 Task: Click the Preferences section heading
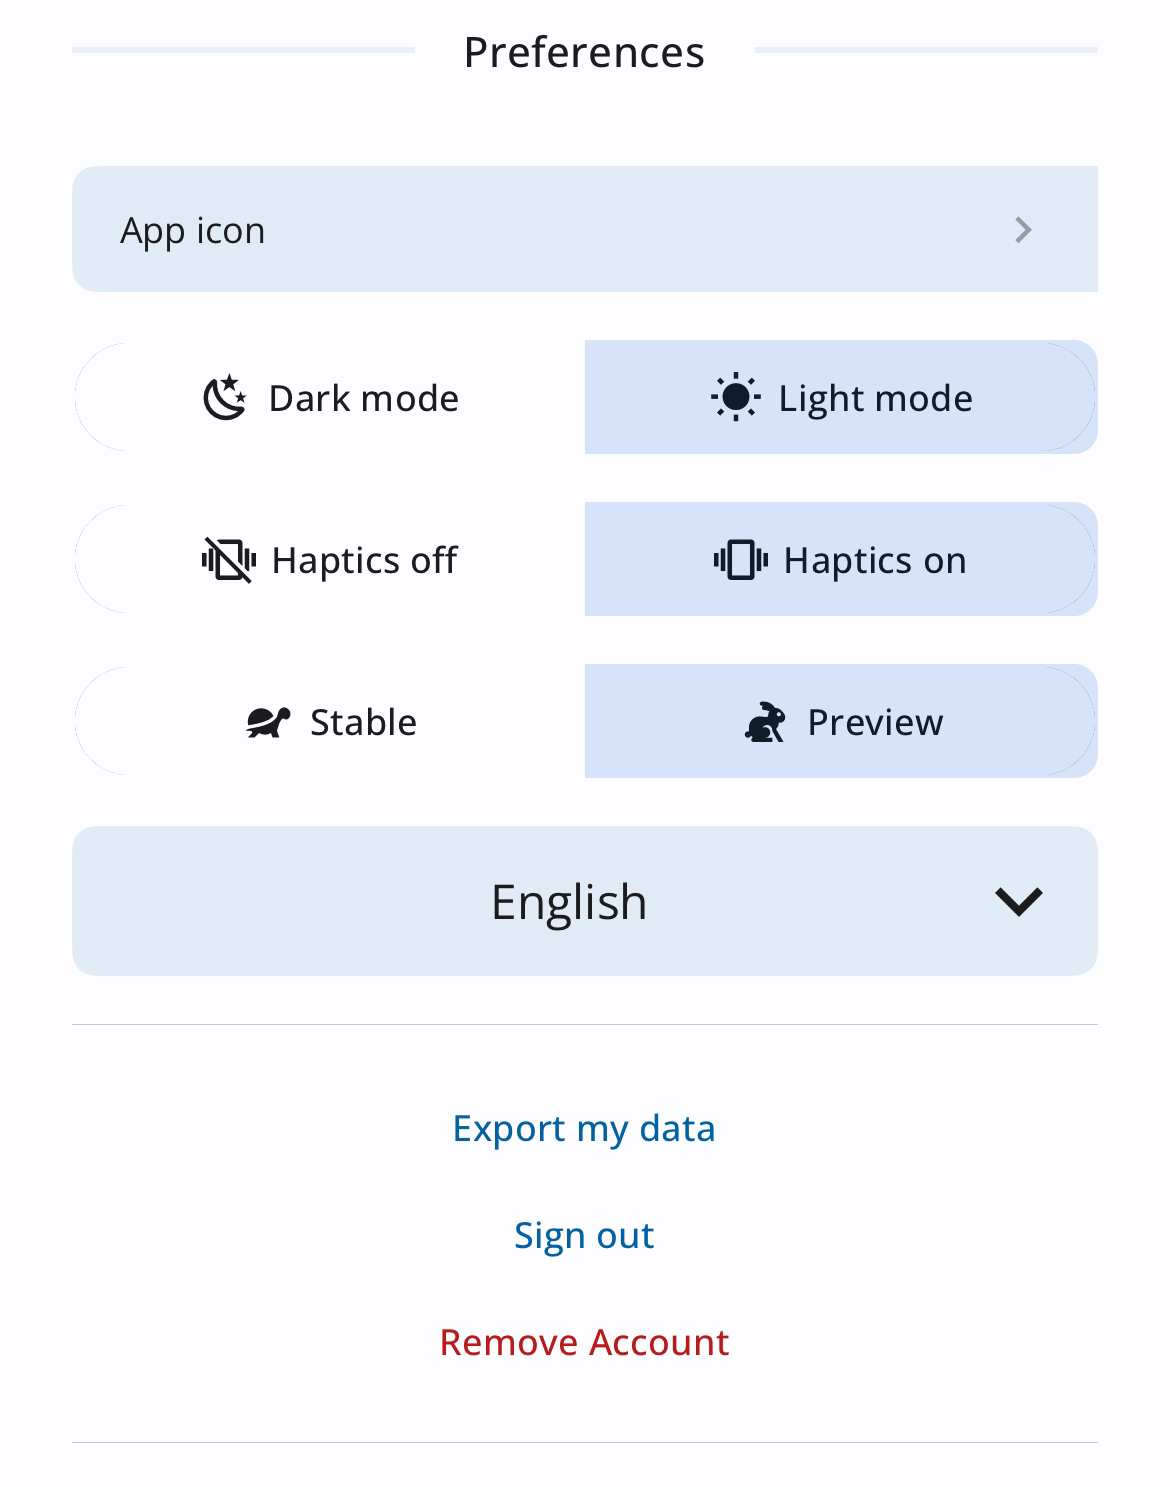(x=584, y=52)
